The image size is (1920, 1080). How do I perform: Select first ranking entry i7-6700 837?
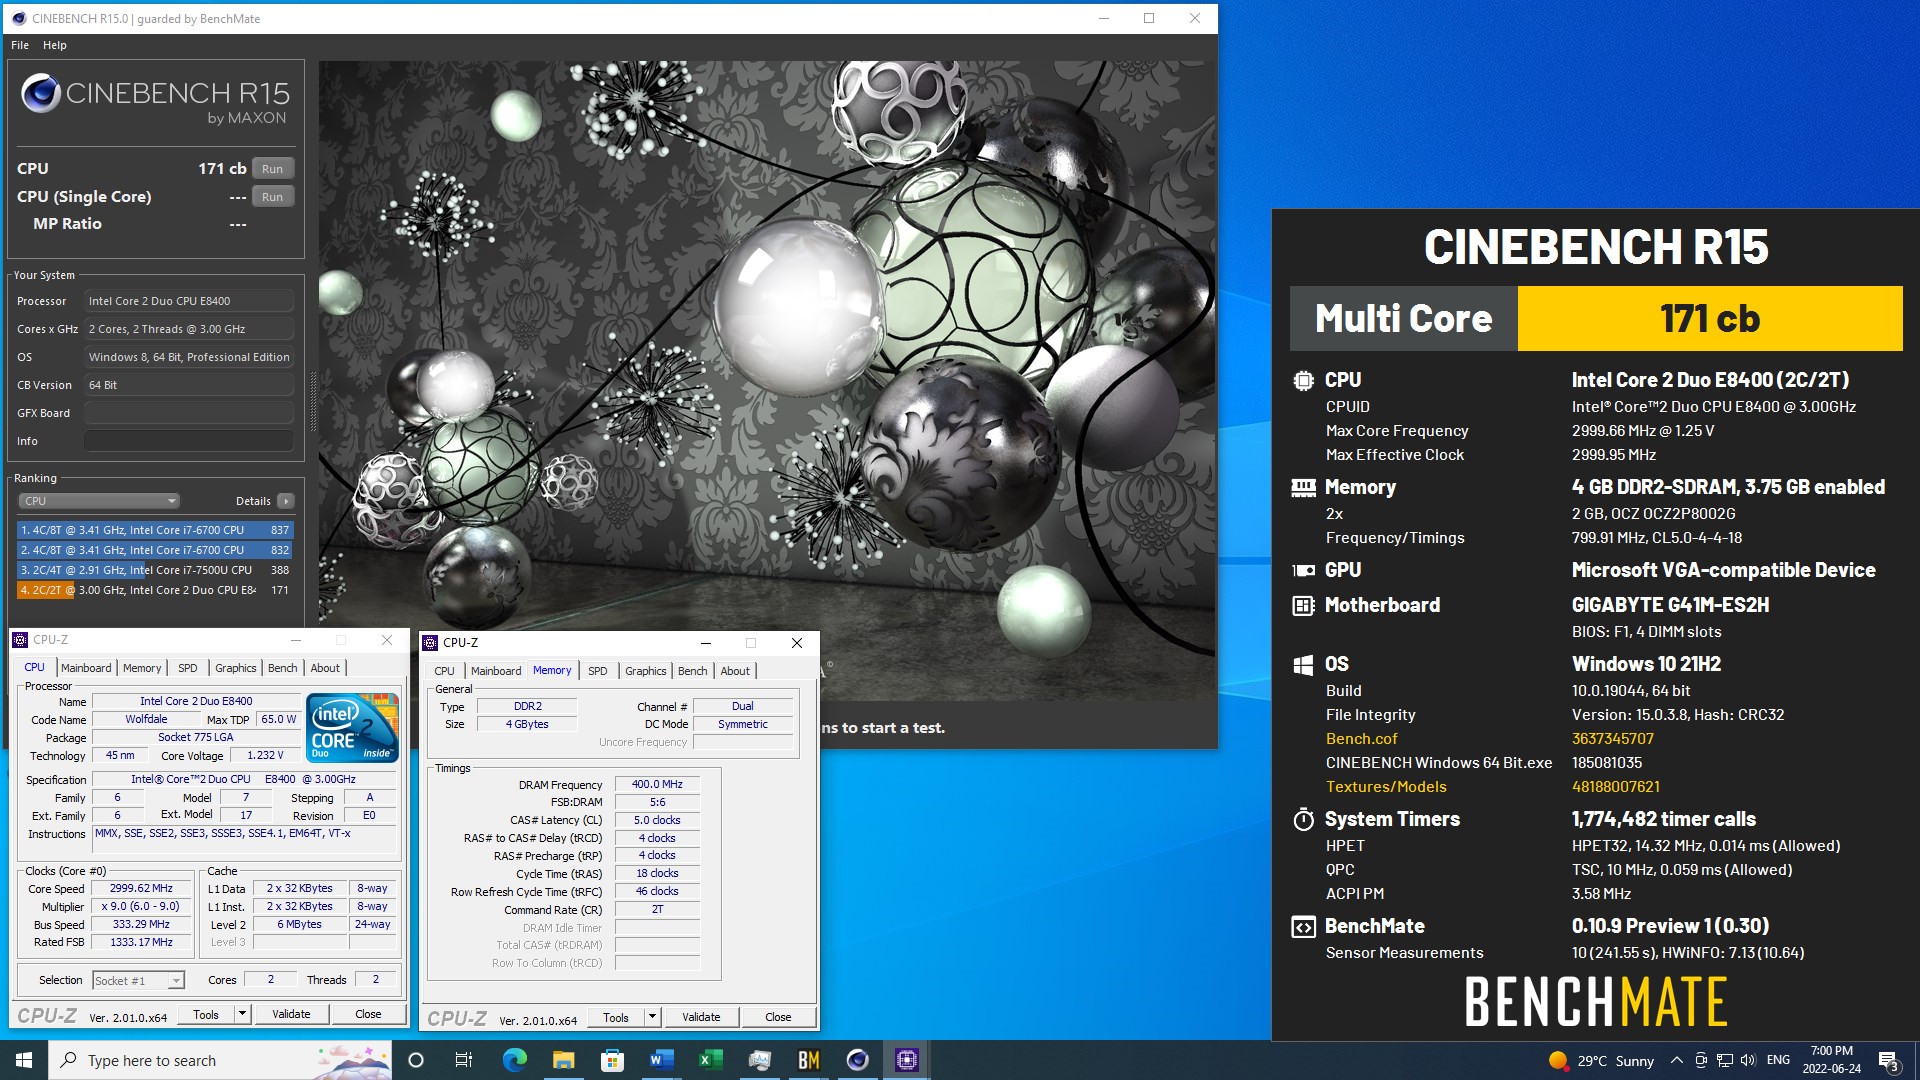click(155, 530)
